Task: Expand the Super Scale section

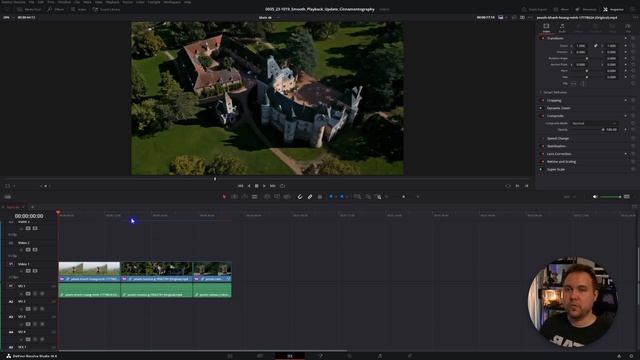Action: 556,169
